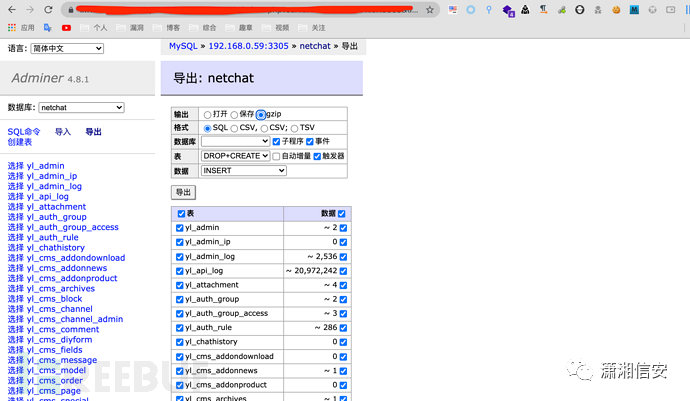Toggle the select-all 表 header checkbox
The image size is (690, 401).
click(181, 213)
